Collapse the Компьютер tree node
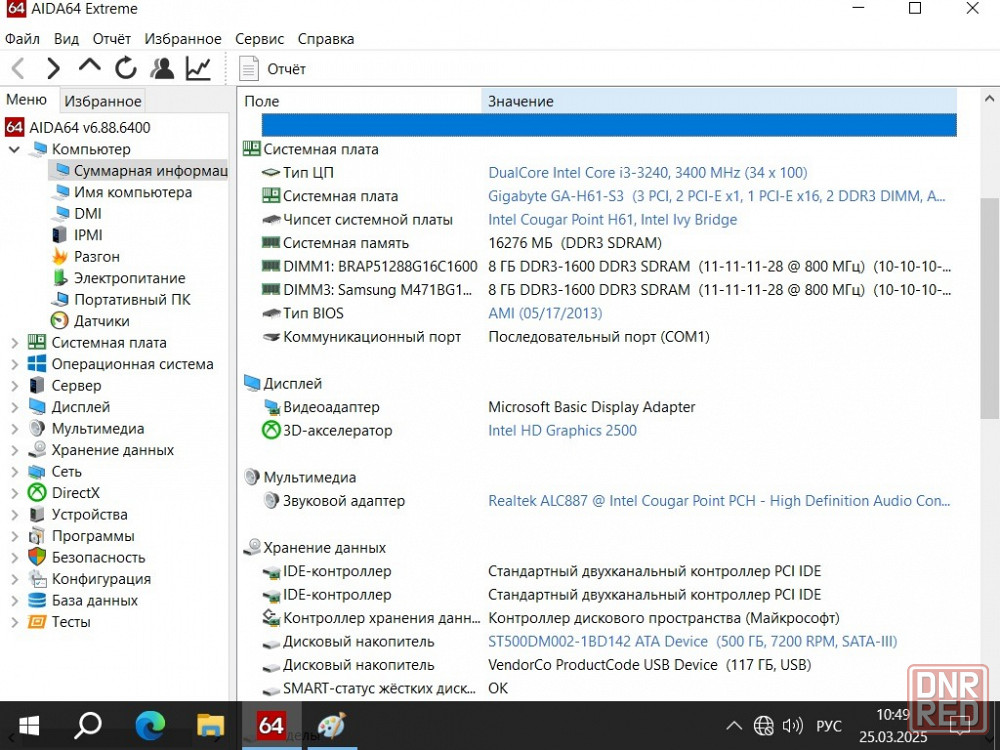Viewport: 1000px width, 750px height. click(14, 150)
